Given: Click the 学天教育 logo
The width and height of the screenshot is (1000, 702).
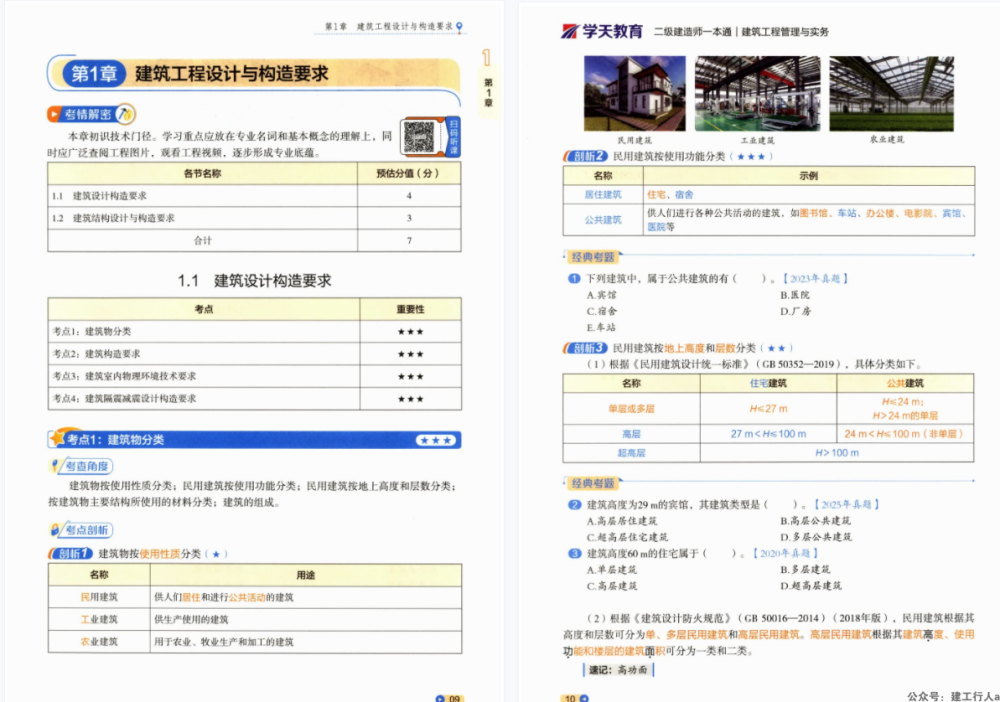Looking at the screenshot, I should click(x=602, y=31).
